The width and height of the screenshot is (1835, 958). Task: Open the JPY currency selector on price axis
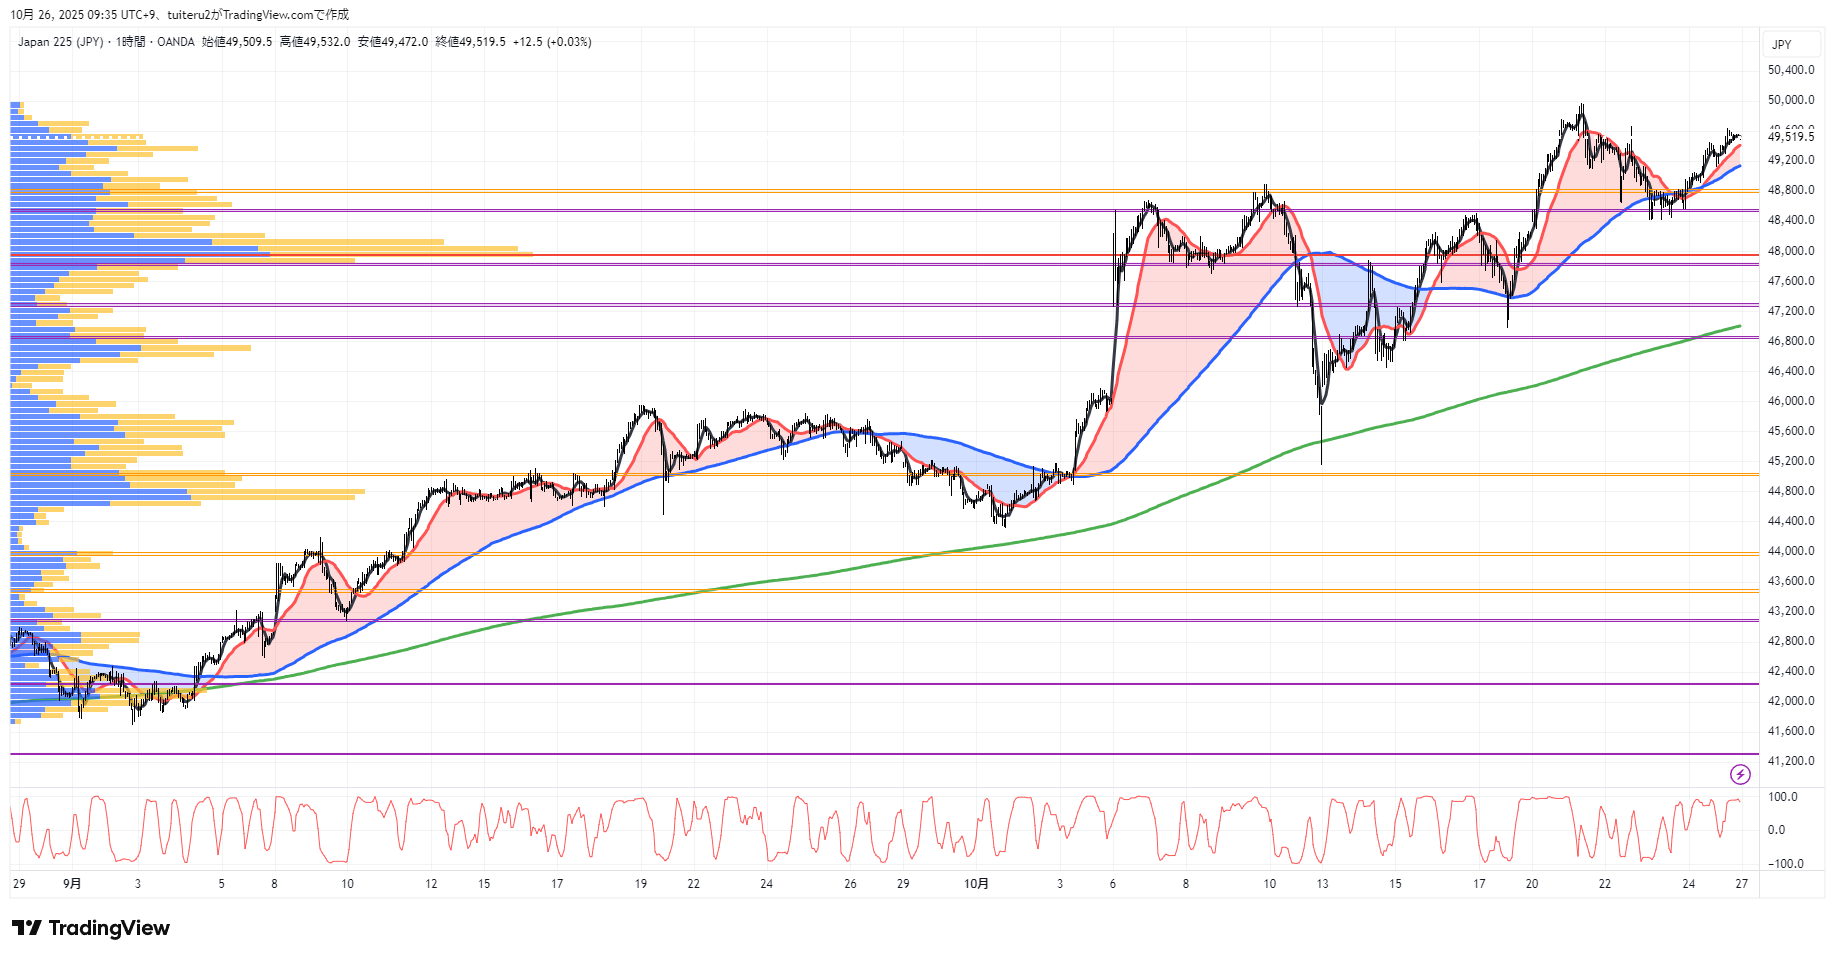click(1781, 44)
